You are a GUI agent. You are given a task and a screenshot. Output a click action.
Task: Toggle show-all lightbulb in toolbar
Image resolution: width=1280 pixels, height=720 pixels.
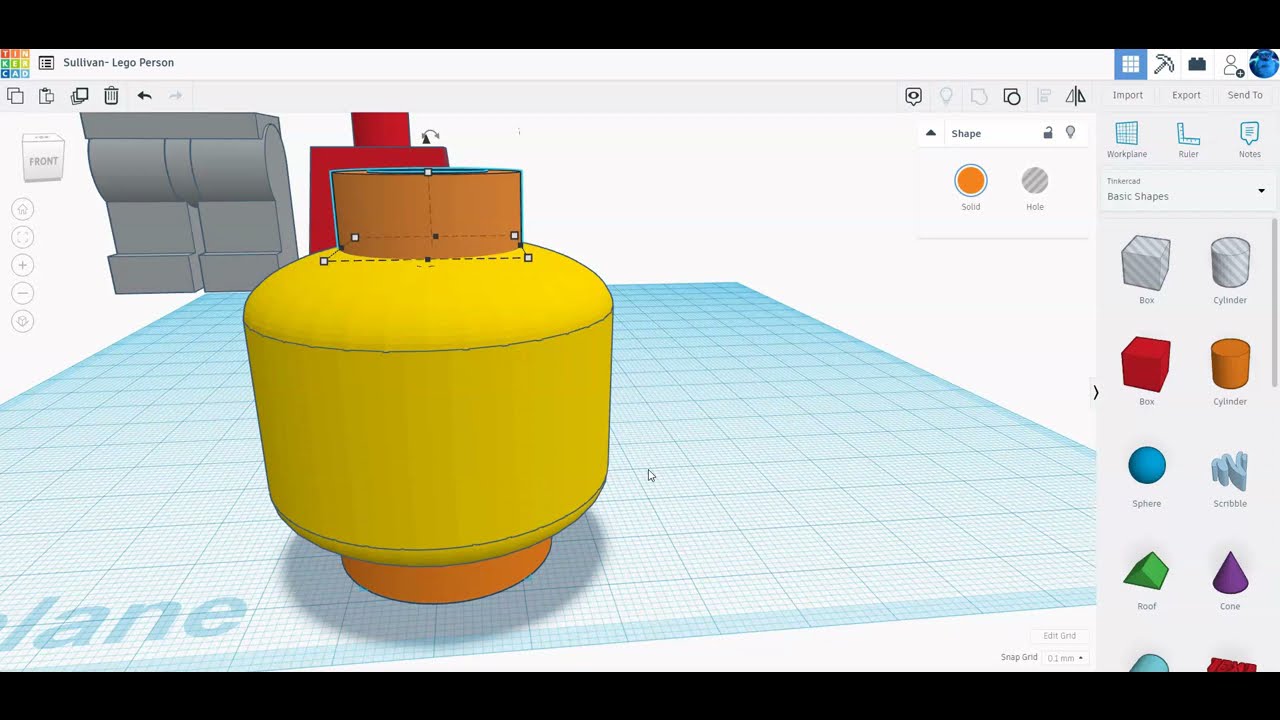(x=946, y=96)
